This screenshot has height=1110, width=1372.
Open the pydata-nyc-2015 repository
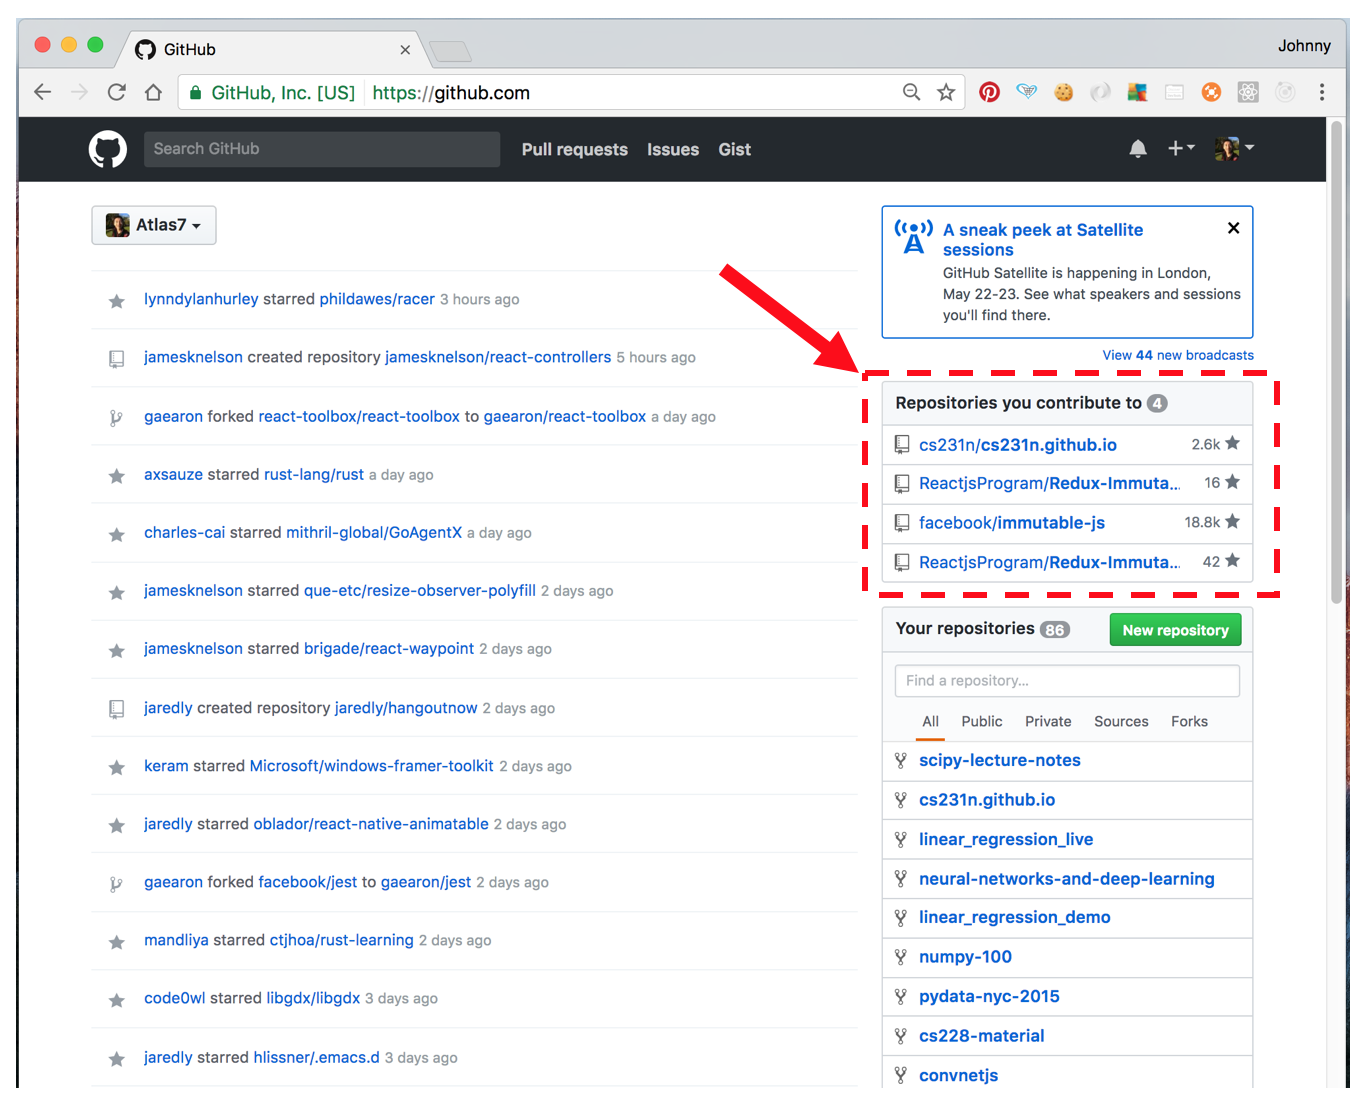[989, 996]
